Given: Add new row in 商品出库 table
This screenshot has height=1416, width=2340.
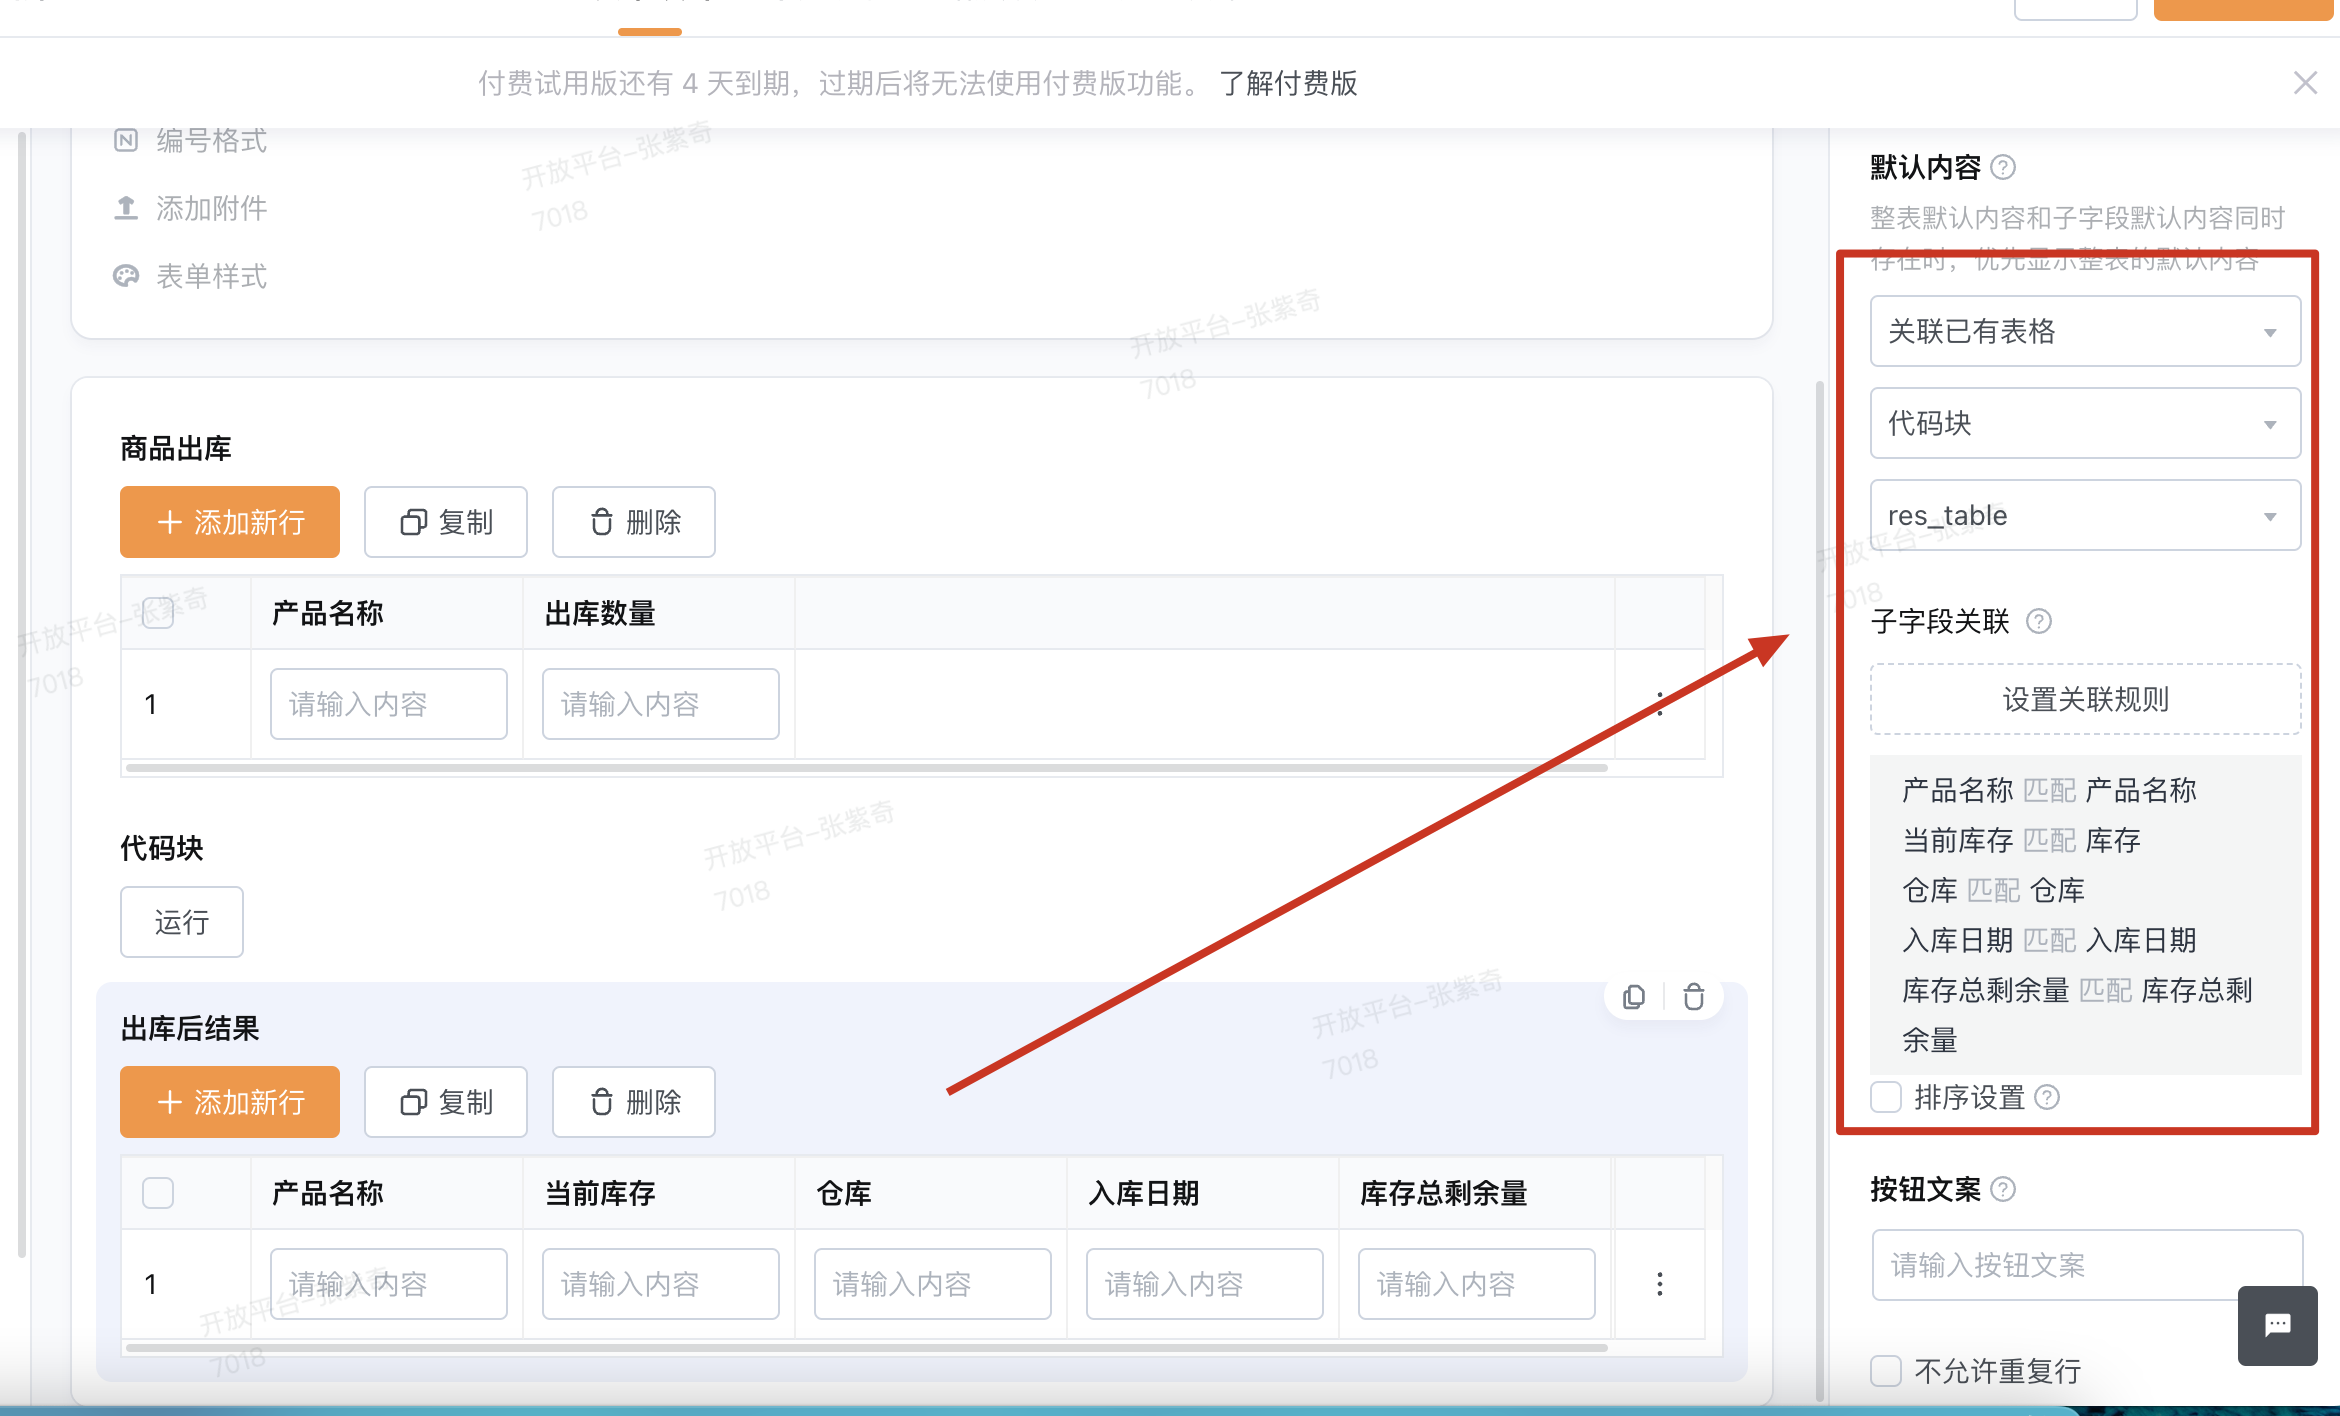Looking at the screenshot, I should pyautogui.click(x=230, y=522).
